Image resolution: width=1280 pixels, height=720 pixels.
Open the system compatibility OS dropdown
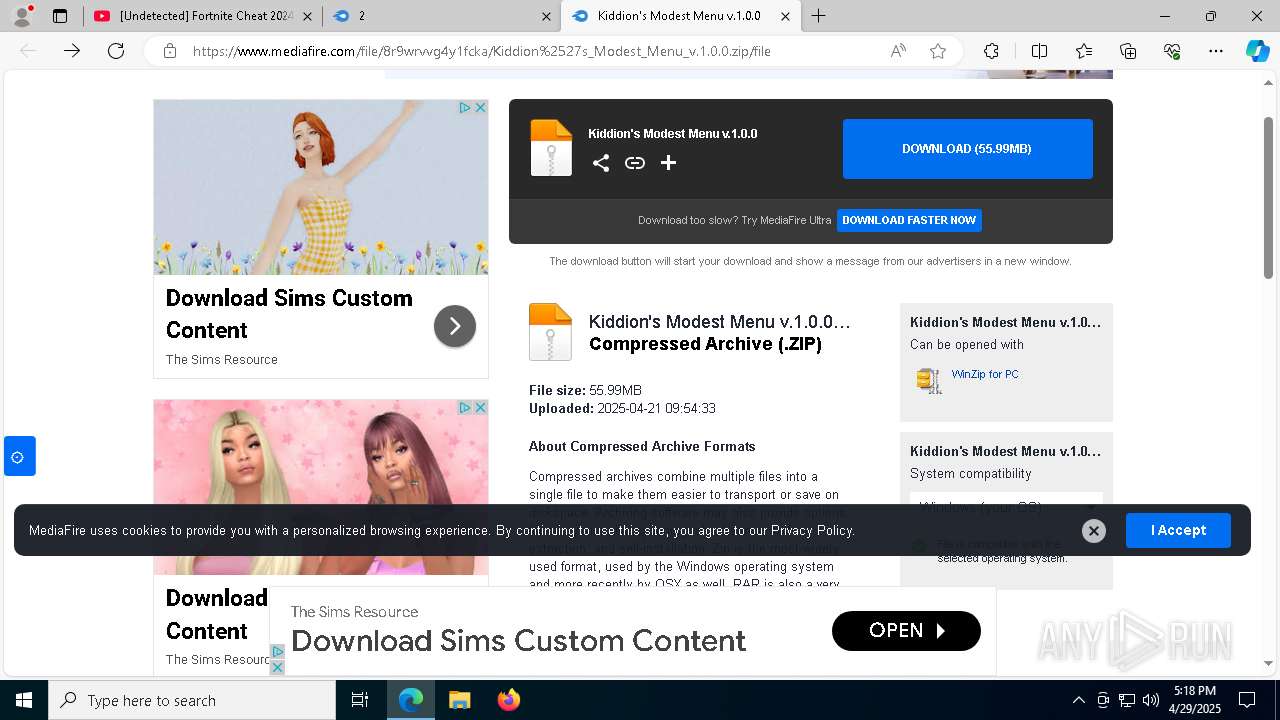pyautogui.click(x=1006, y=507)
